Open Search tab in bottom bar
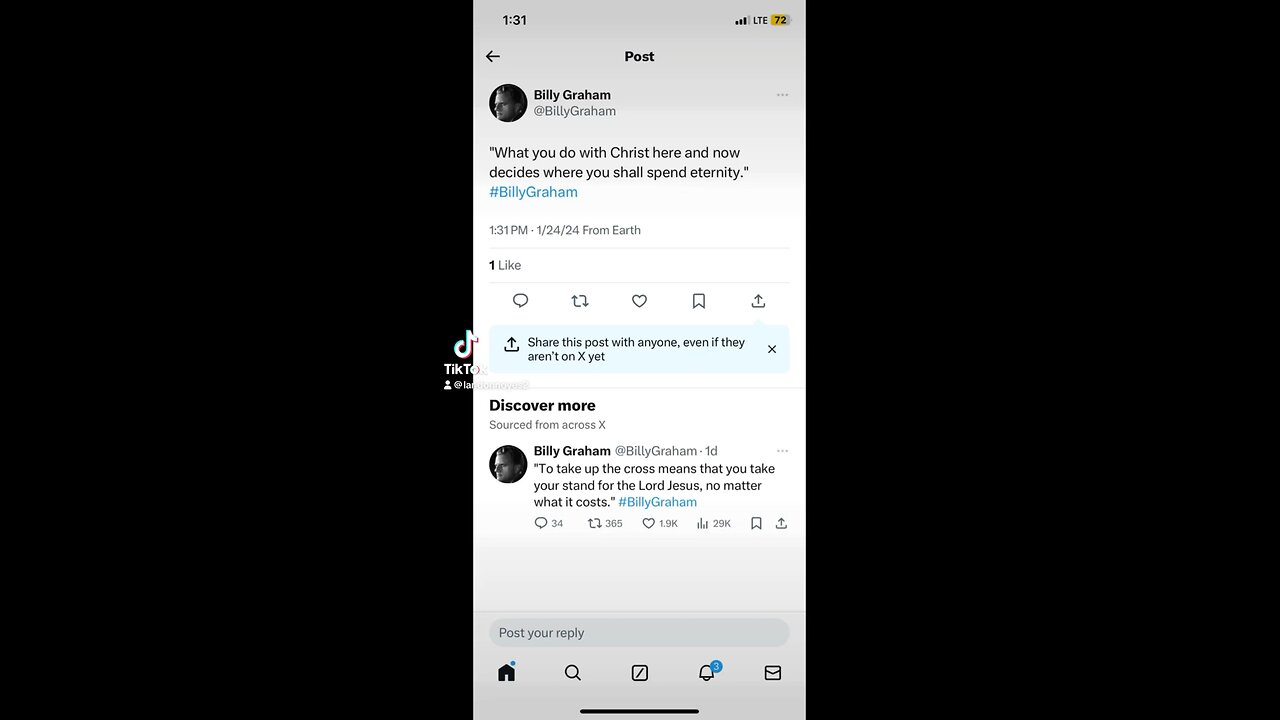 (x=573, y=673)
